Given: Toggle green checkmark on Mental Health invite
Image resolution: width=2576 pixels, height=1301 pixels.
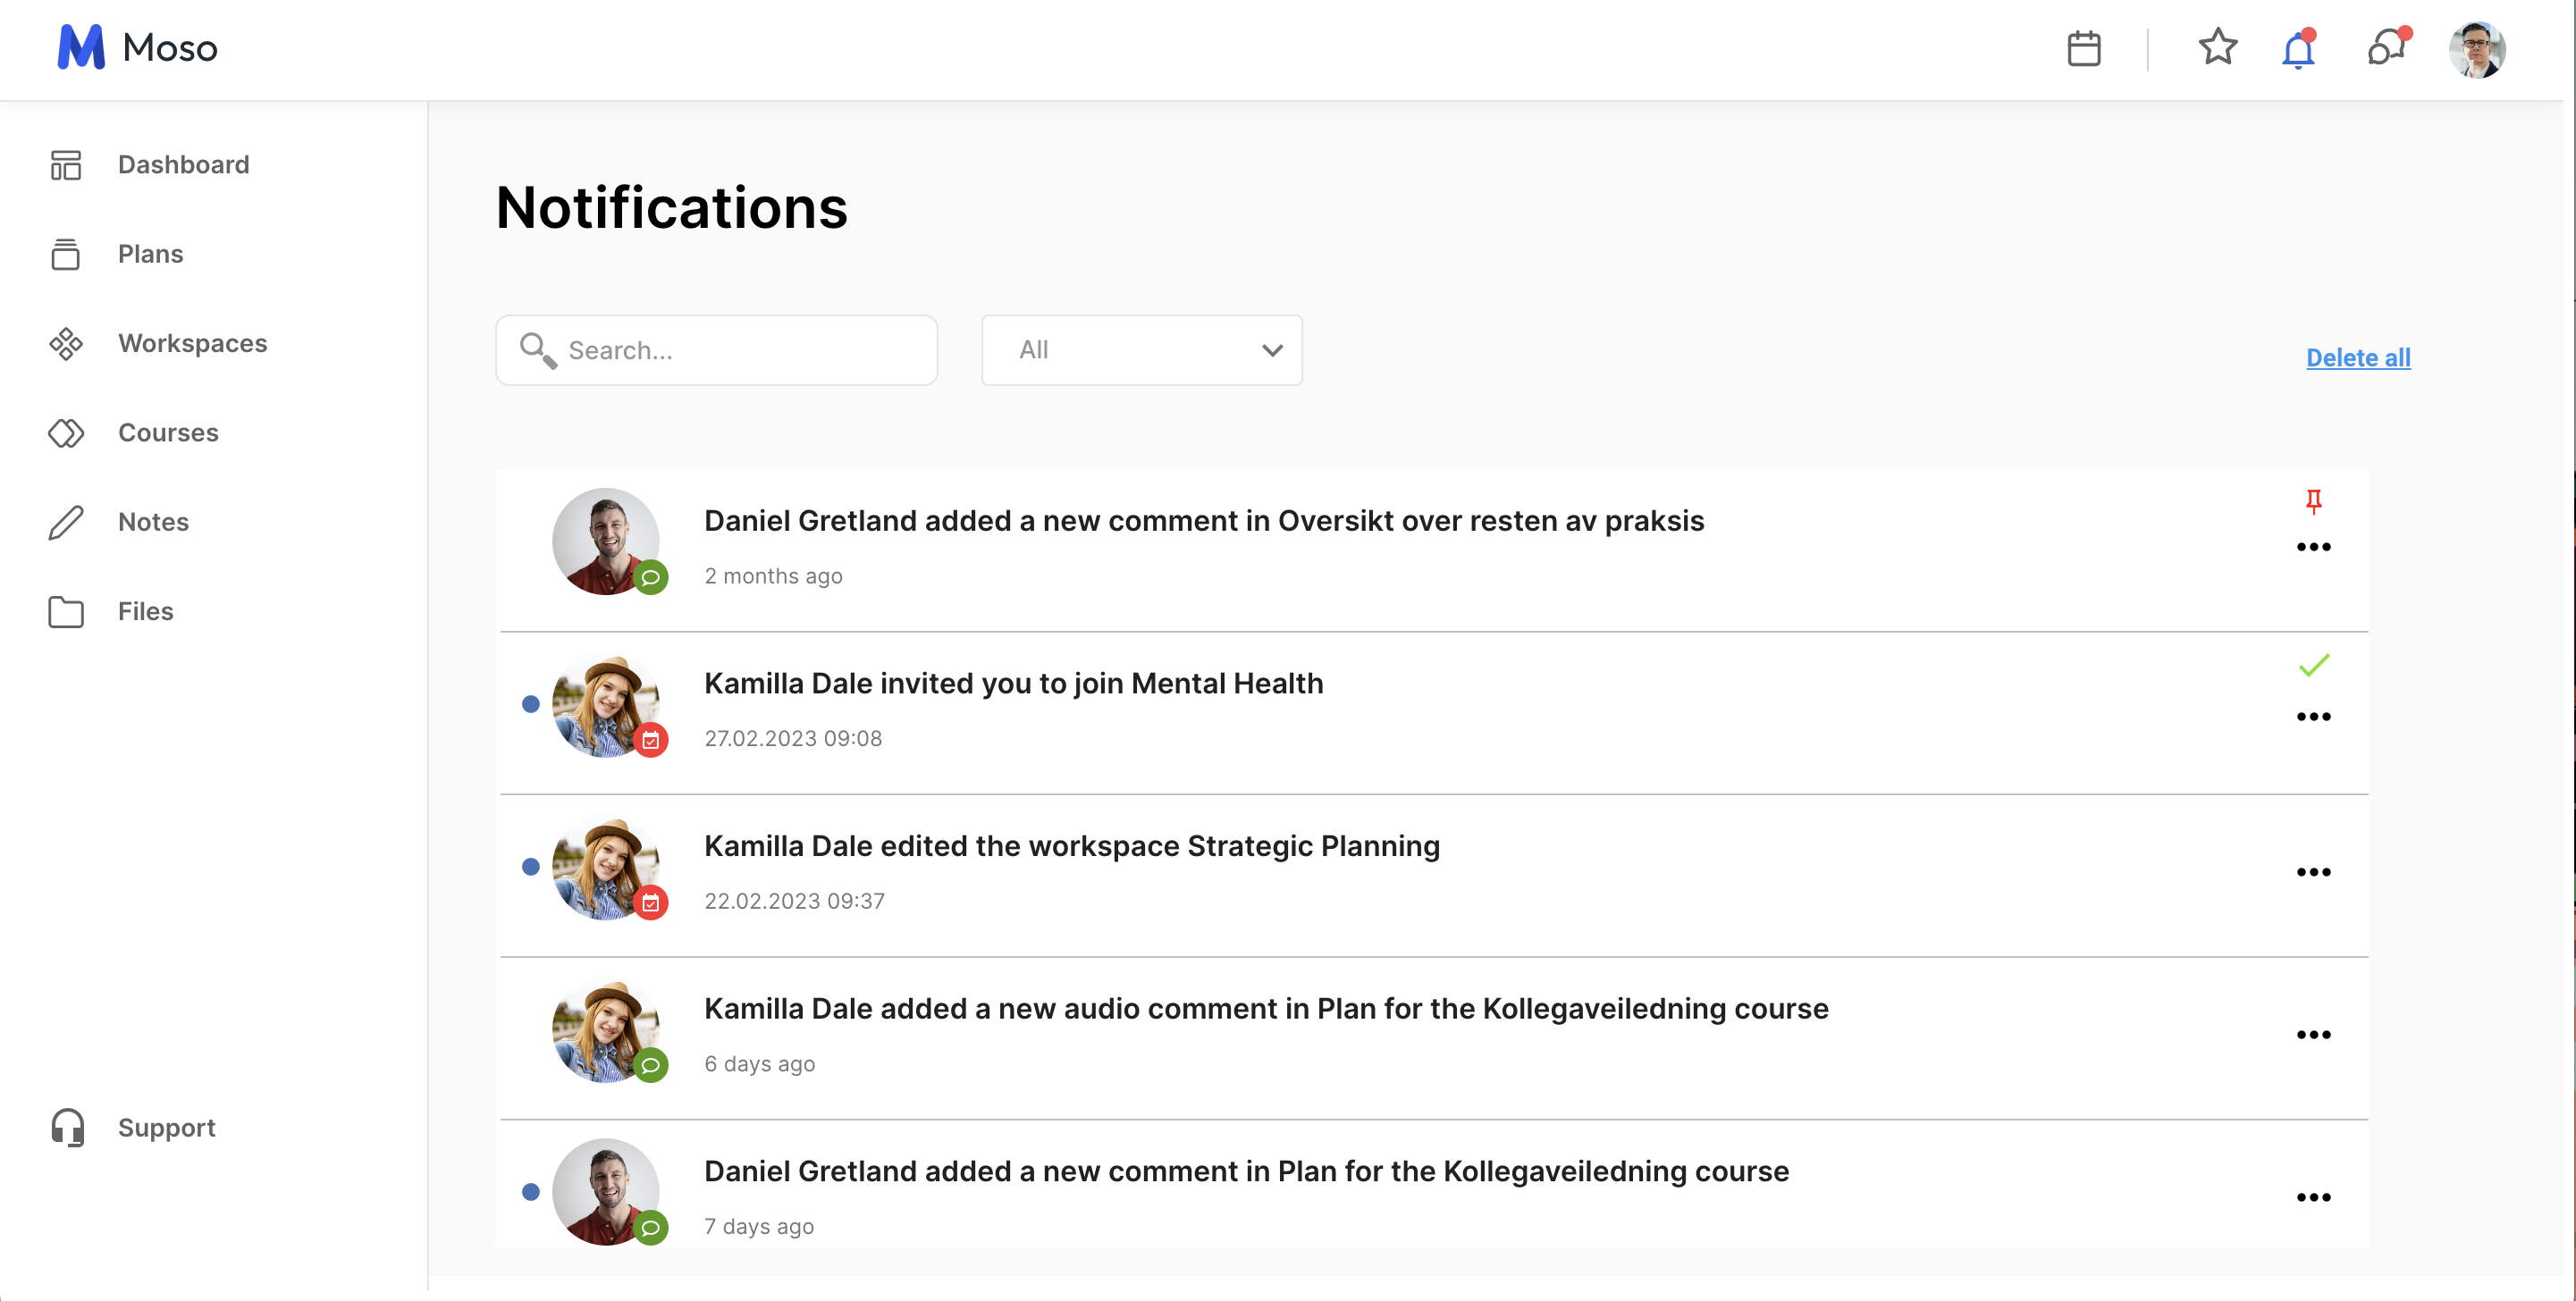Looking at the screenshot, I should click(2313, 665).
